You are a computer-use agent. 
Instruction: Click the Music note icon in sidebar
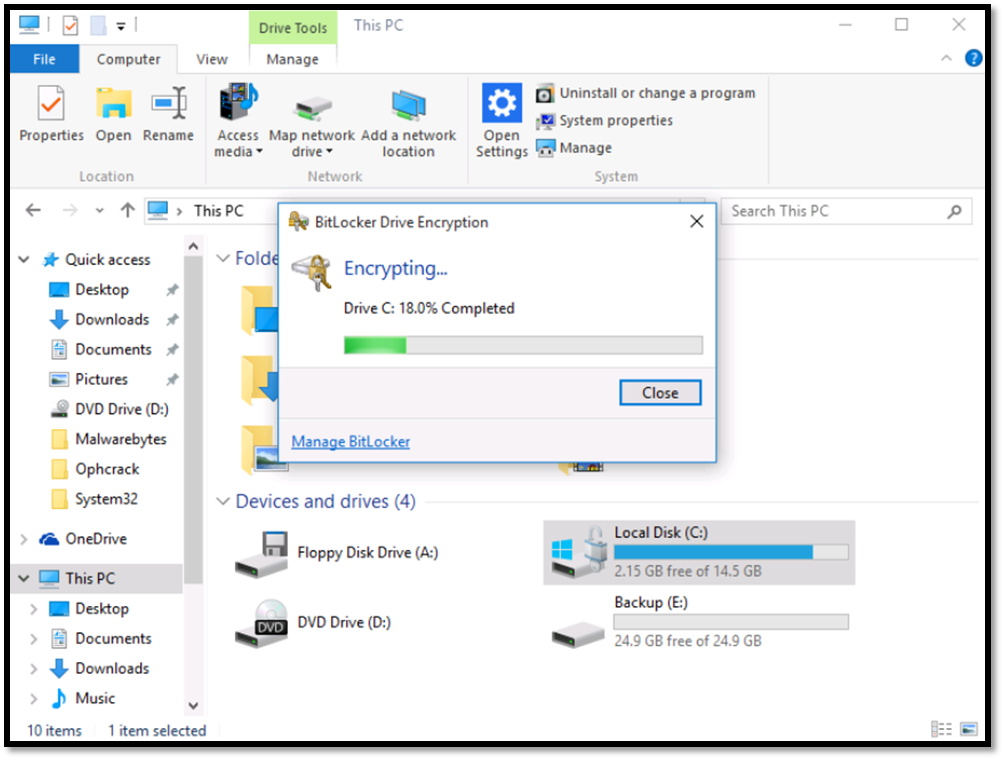tap(59, 699)
